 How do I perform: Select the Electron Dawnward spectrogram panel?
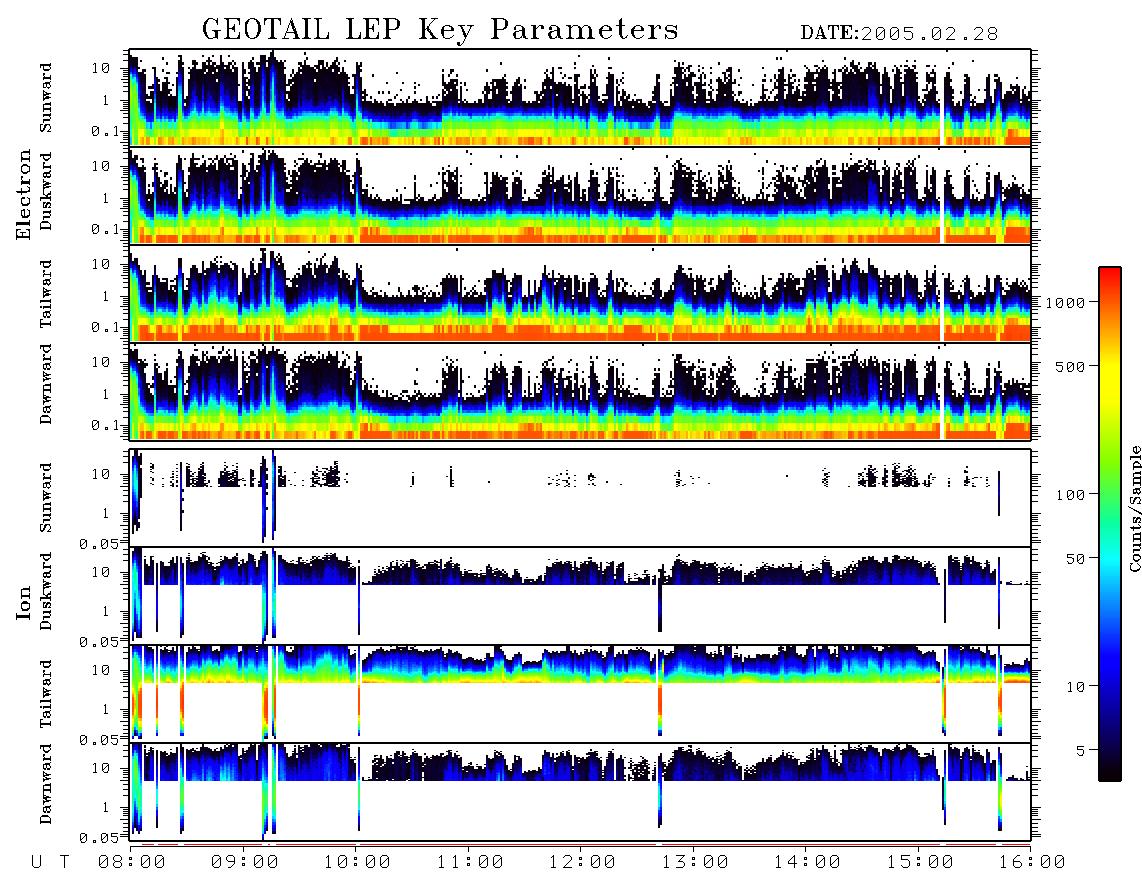point(580,391)
